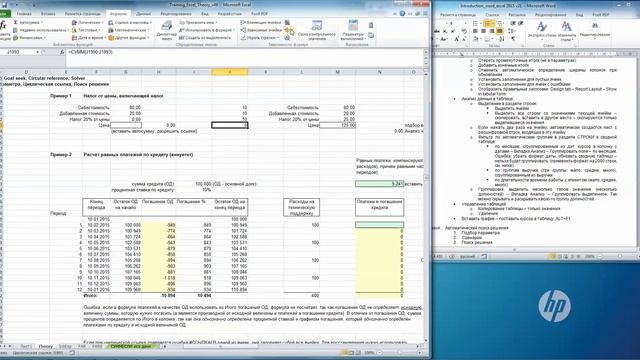The height and width of the screenshot is (360, 640).
Task: Click Show Formulas icon
Action: coord(287,22)
